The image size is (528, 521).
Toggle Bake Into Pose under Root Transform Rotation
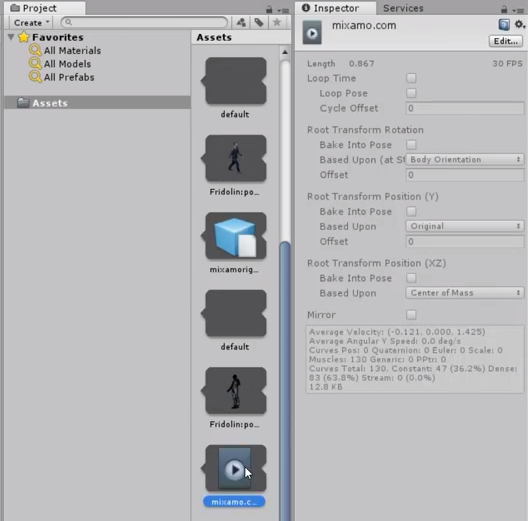pos(411,145)
